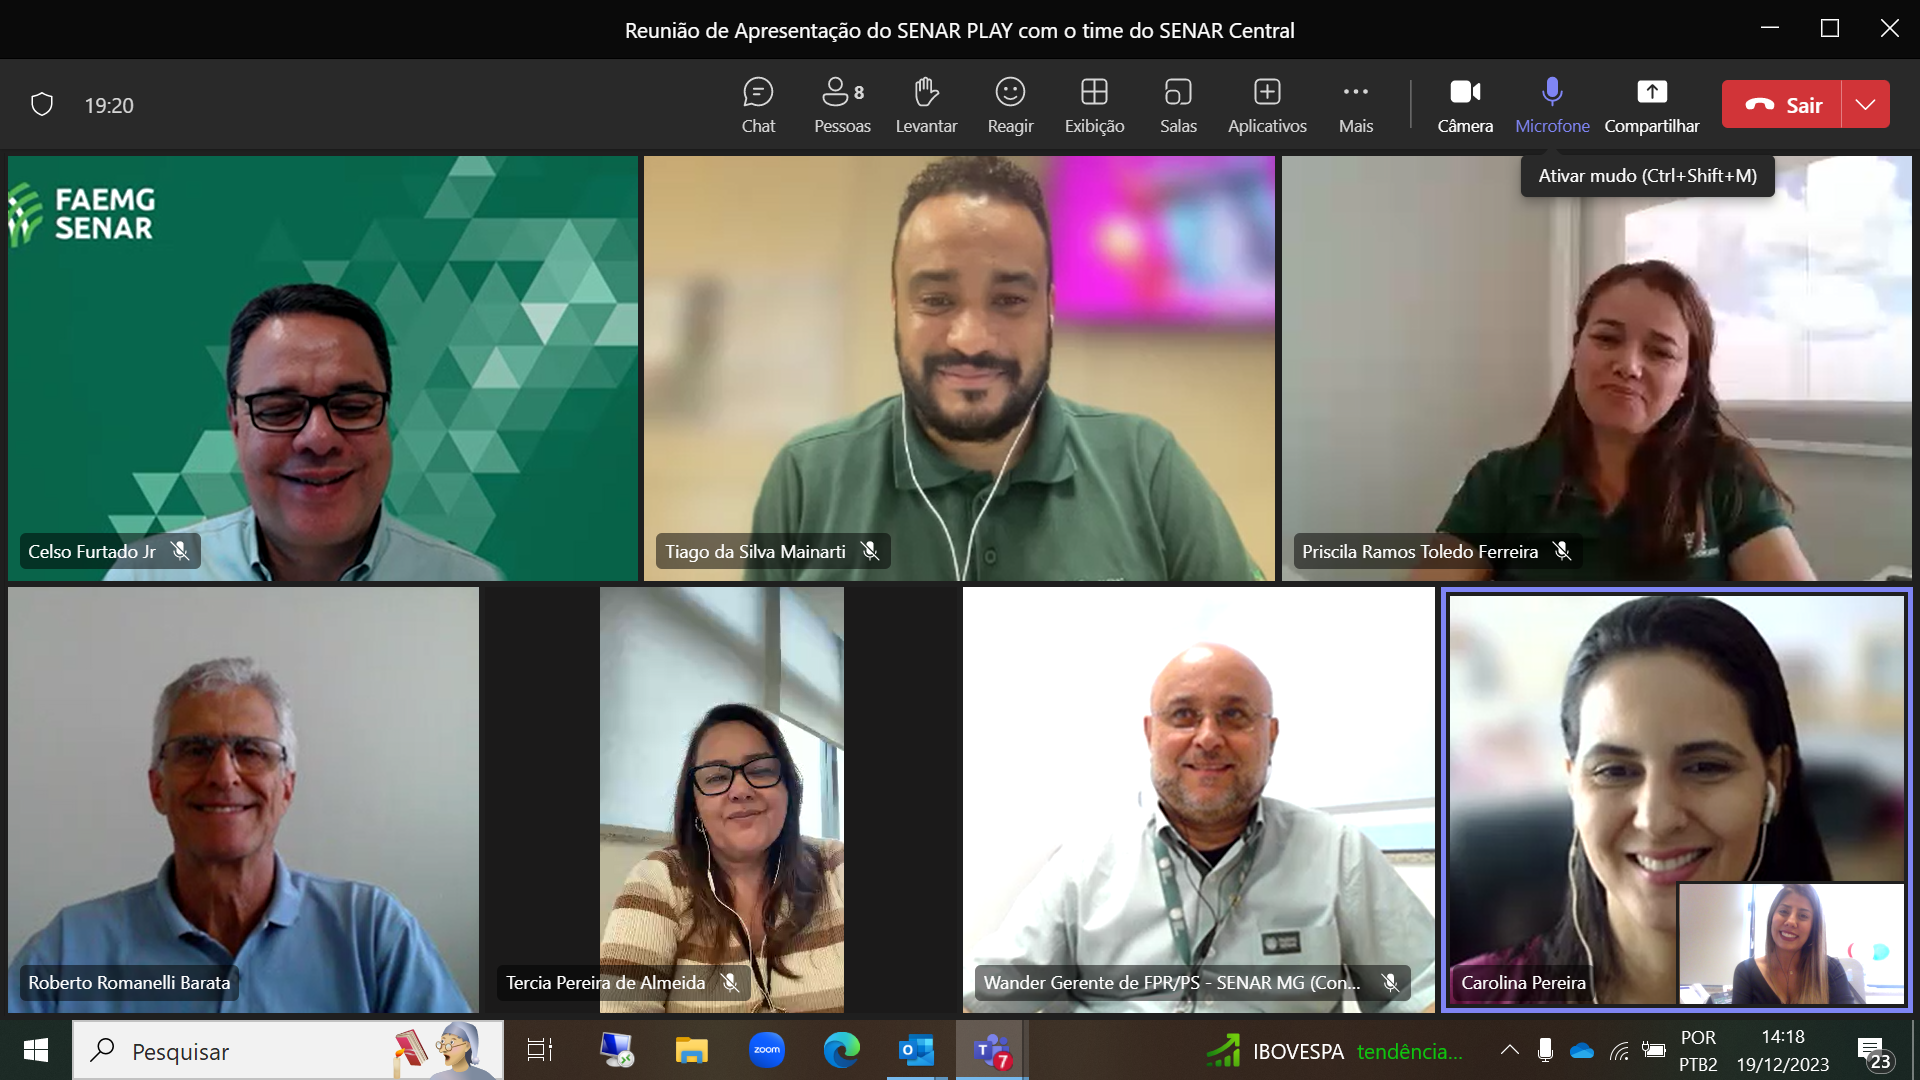Open OneDrive cloud tray icon
This screenshot has width=1920, height=1080.
(1582, 1050)
